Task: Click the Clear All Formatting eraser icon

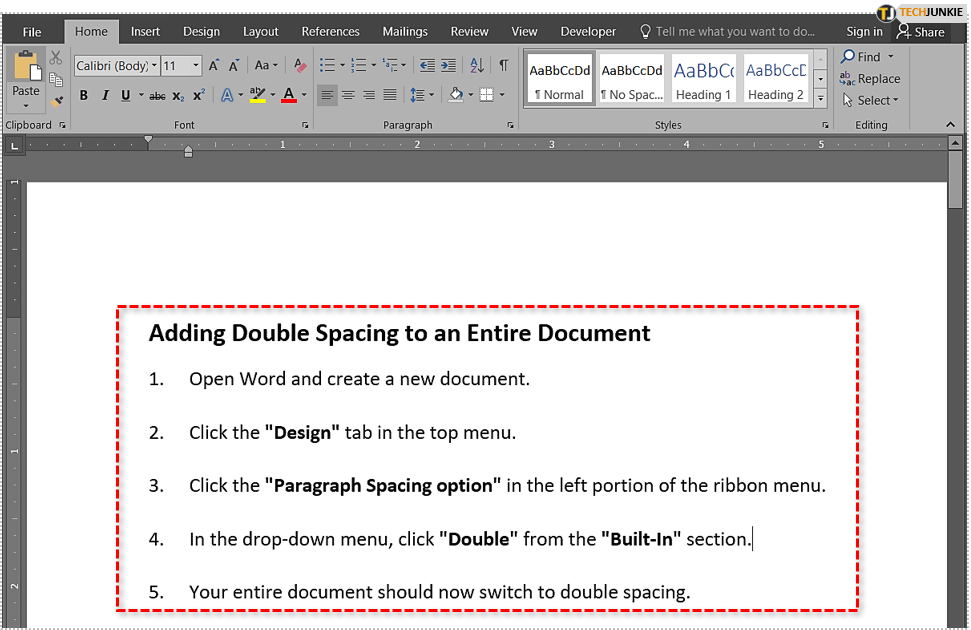Action: (299, 66)
